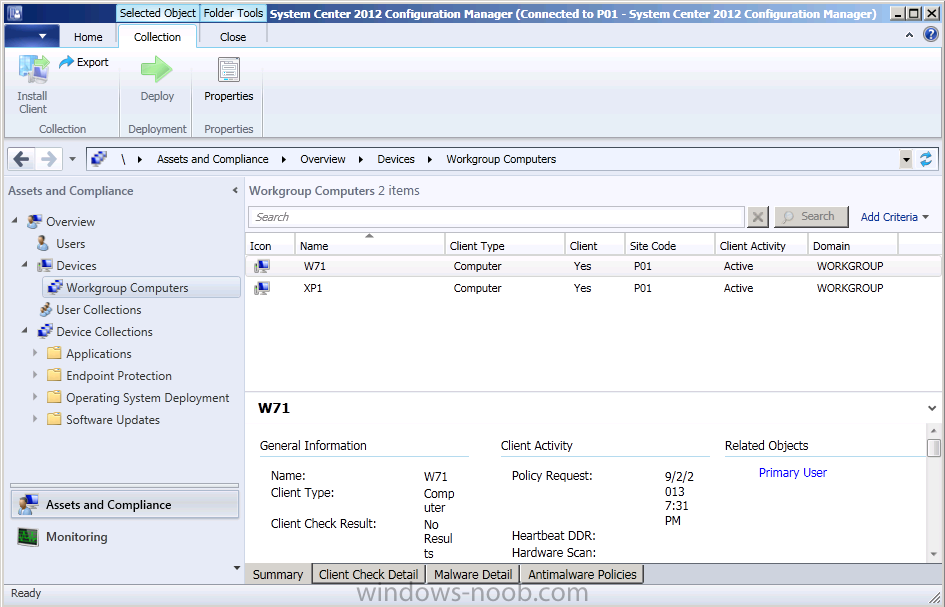The width and height of the screenshot is (945, 607).
Task: Collapse the Assets and Compliance navigation pane
Action: [x=235, y=190]
